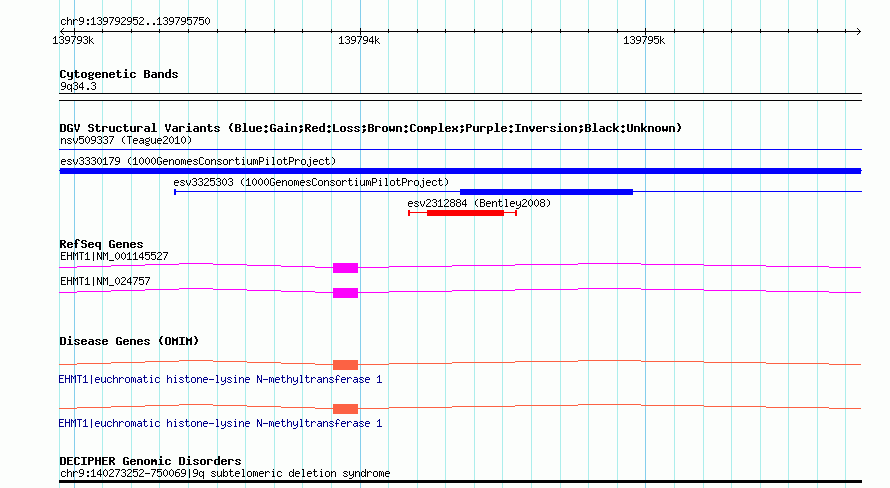Click the blue esv3325303 gain block
Screen dimensions: 890x488
coord(546,192)
